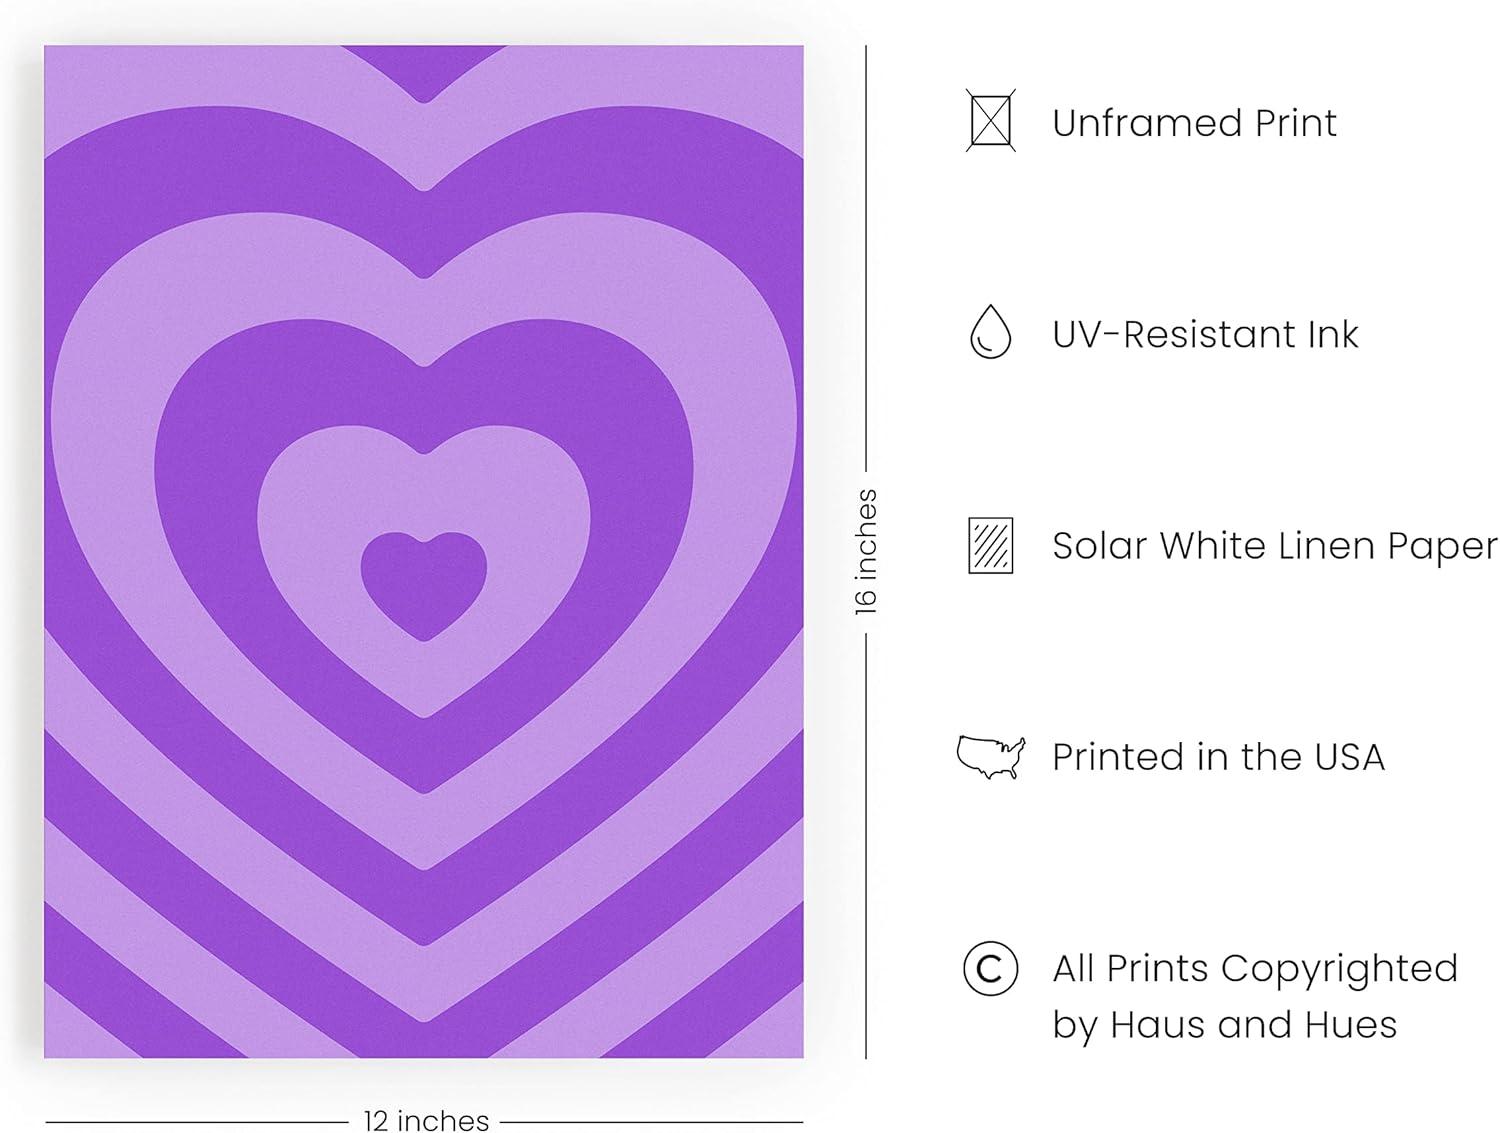Click the dark purple notch at print top
The height and width of the screenshot is (1133, 1500).
424,66
